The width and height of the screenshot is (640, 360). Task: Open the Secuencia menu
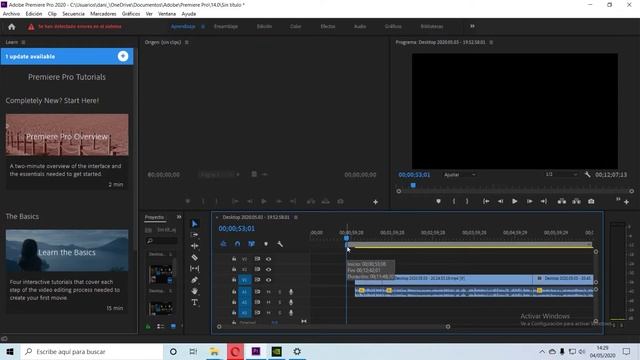73,14
